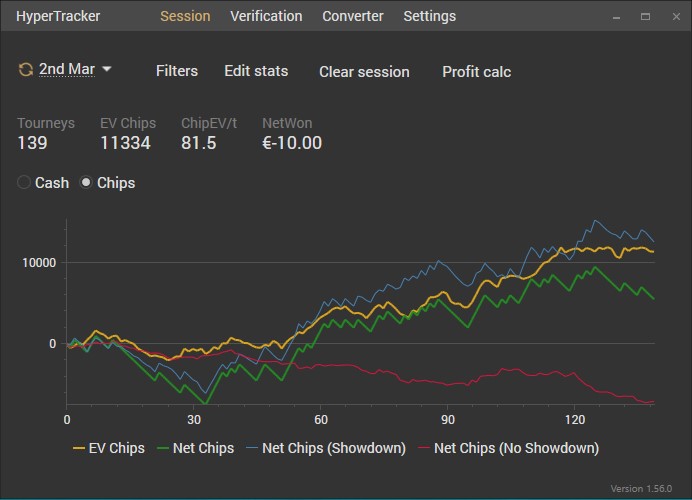Go to the Converter tab
692x500 pixels.
pyautogui.click(x=353, y=16)
